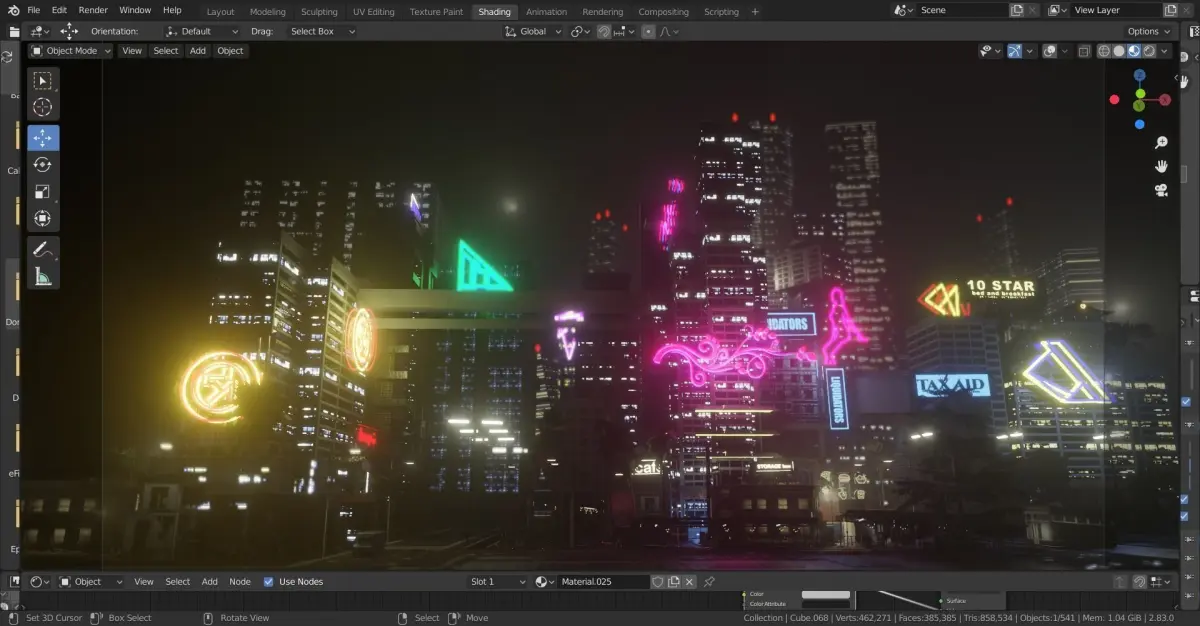Select the Cursor tool in the toolbar
1200x626 pixels.
click(43, 107)
